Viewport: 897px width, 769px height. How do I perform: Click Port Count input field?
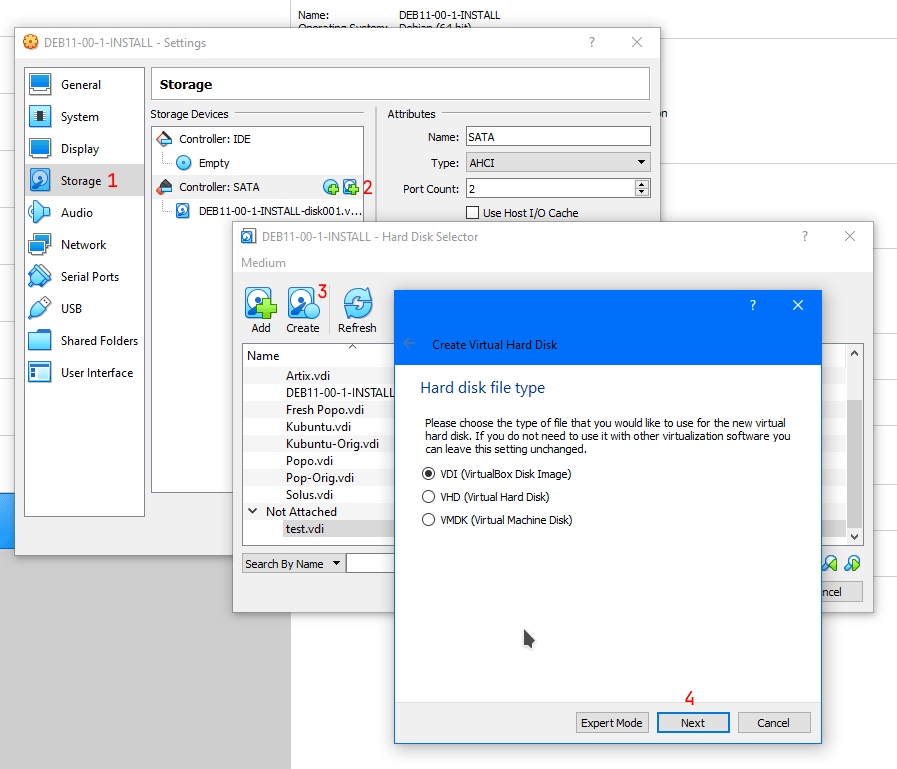(550, 188)
